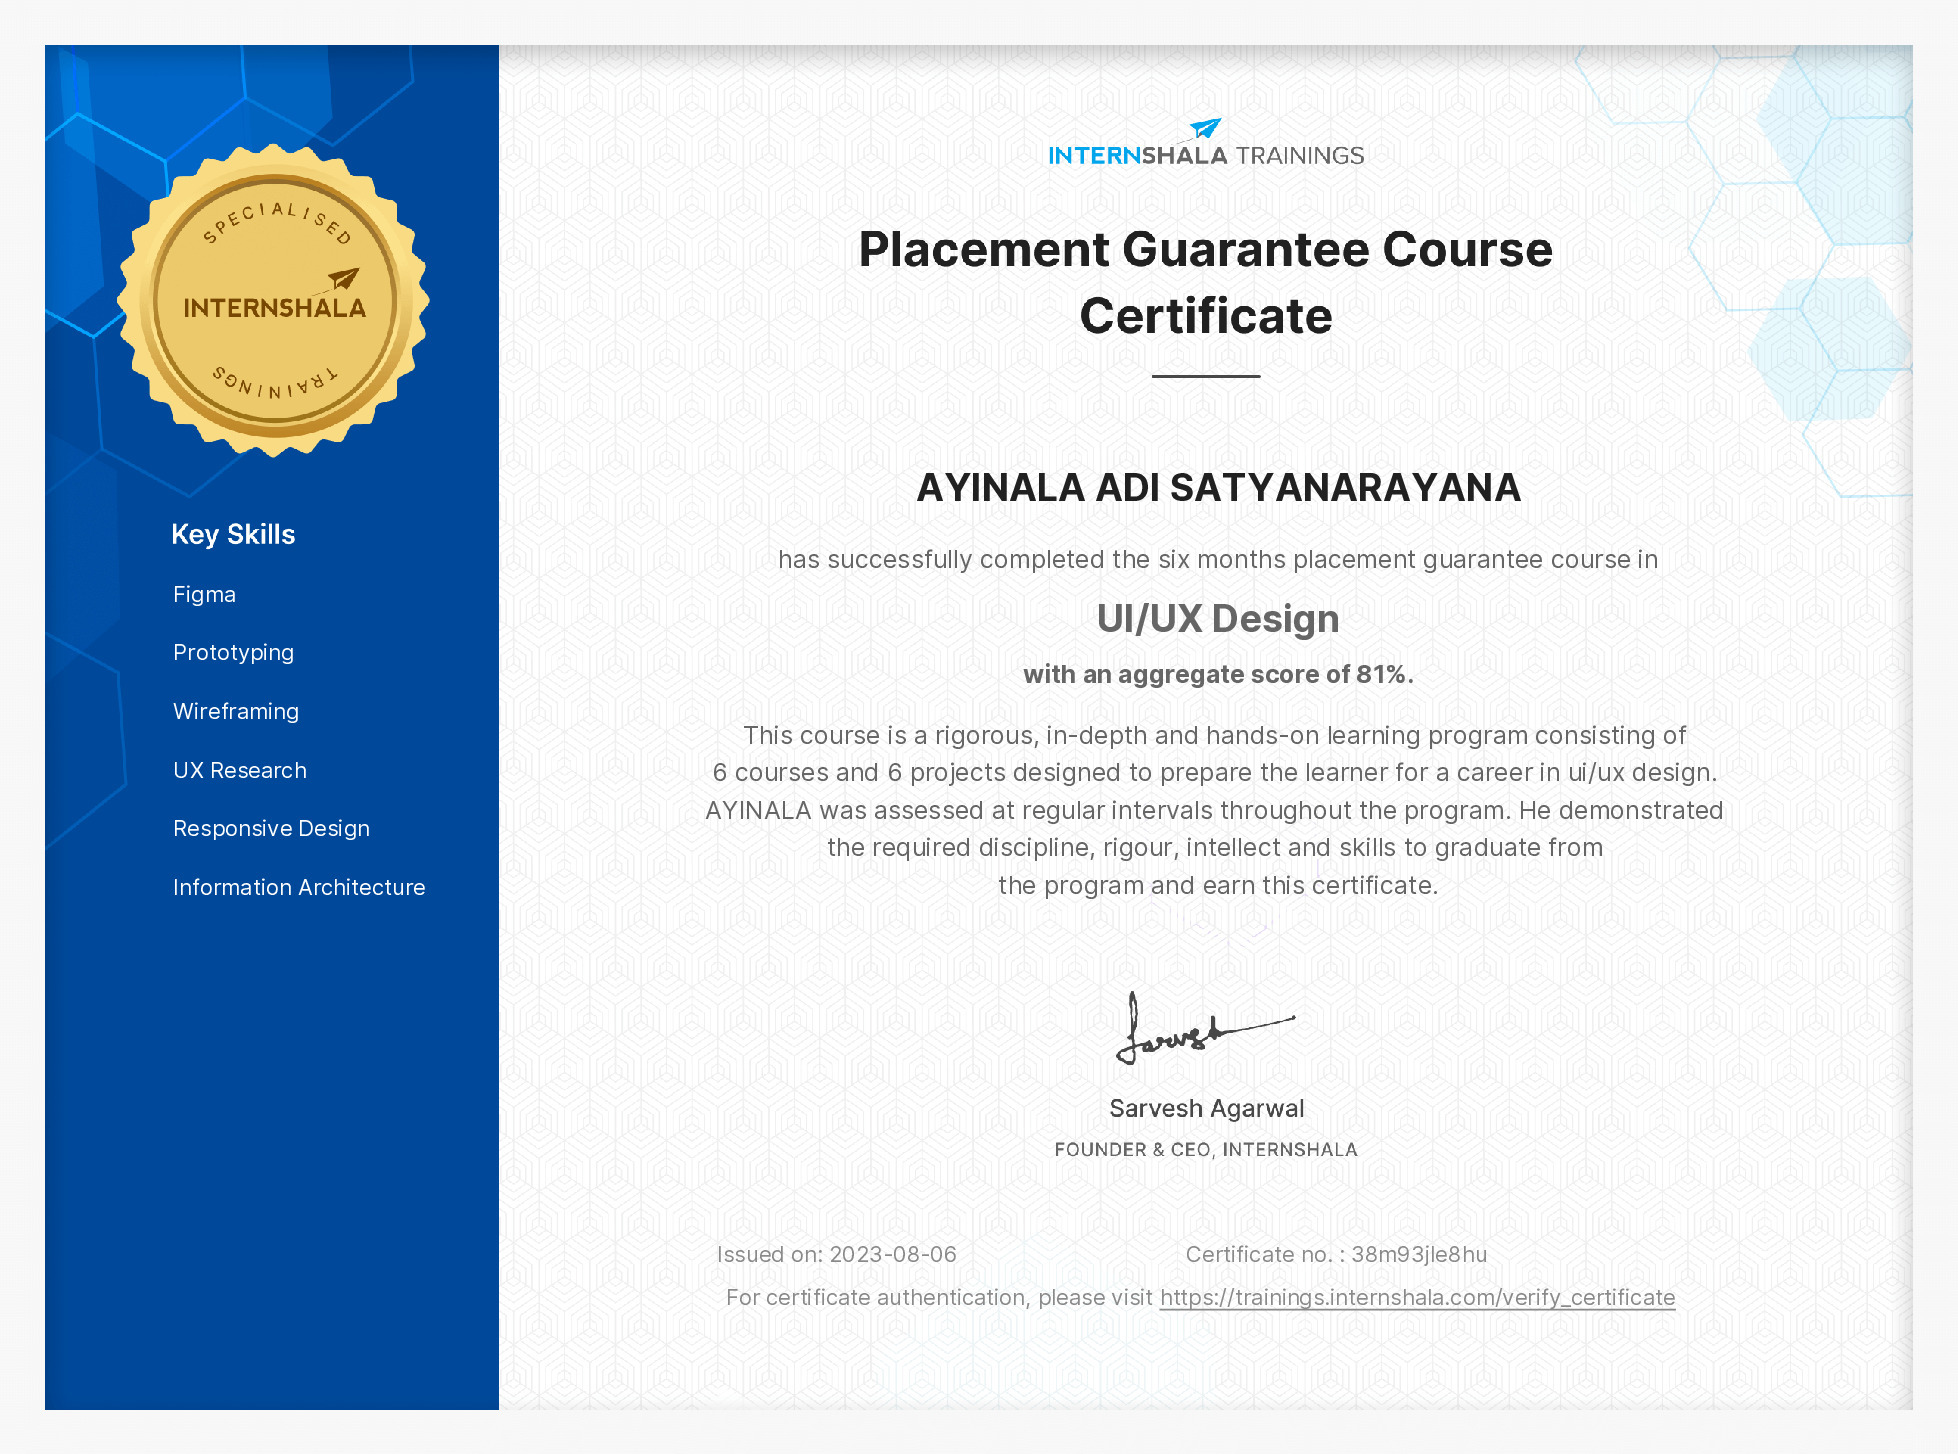Select the Figma skill
This screenshot has height=1454, width=1958.
click(x=204, y=595)
